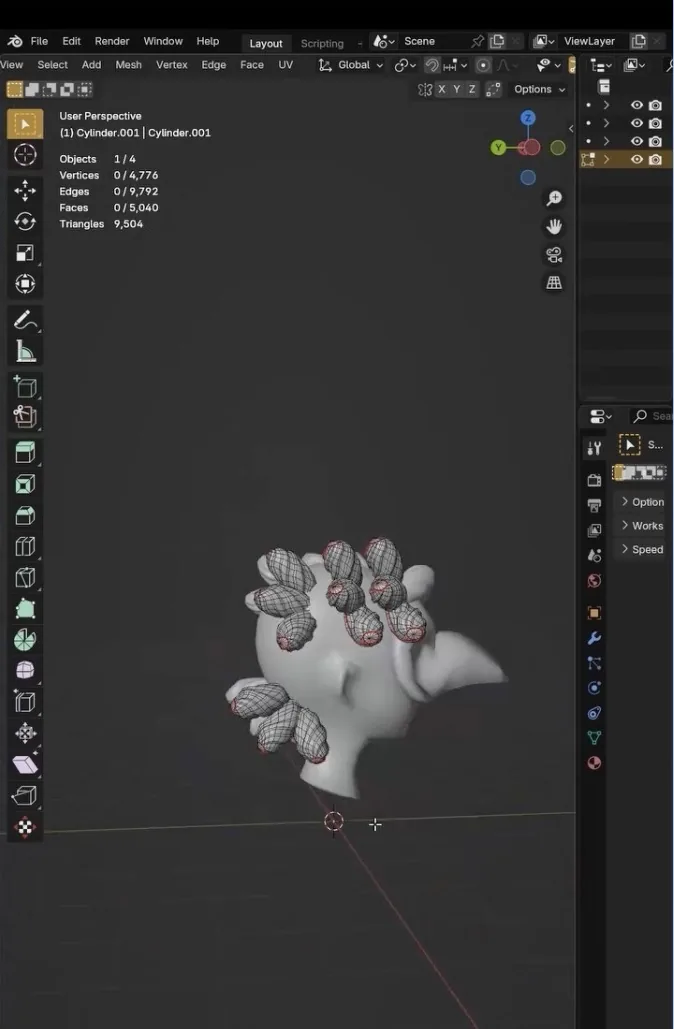674x1029 pixels.
Task: Open the Global transform orientation dropdown
Action: (351, 65)
